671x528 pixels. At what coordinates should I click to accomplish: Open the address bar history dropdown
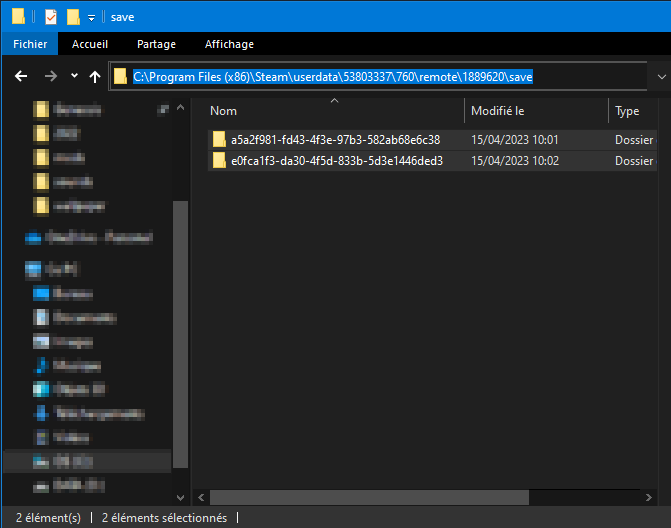(661, 76)
